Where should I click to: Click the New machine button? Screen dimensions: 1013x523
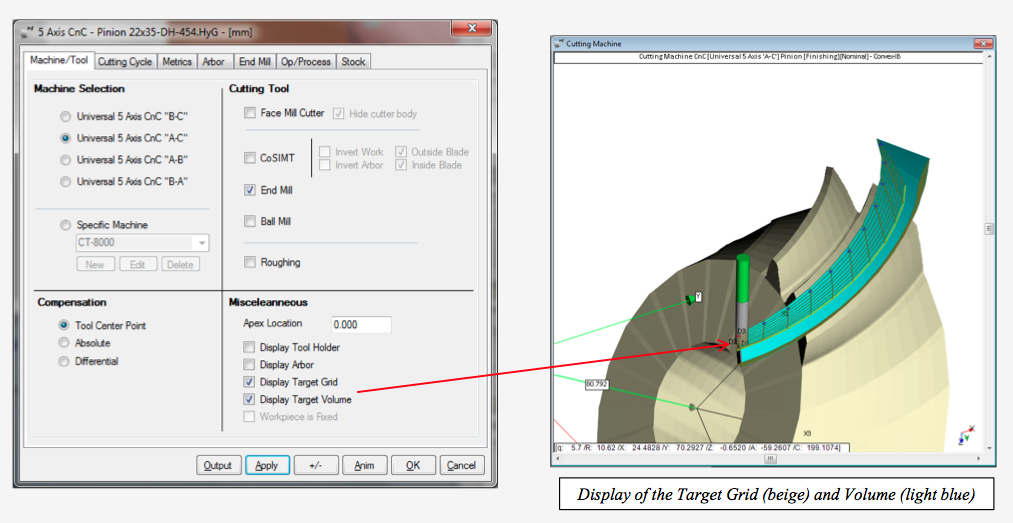[x=95, y=264]
